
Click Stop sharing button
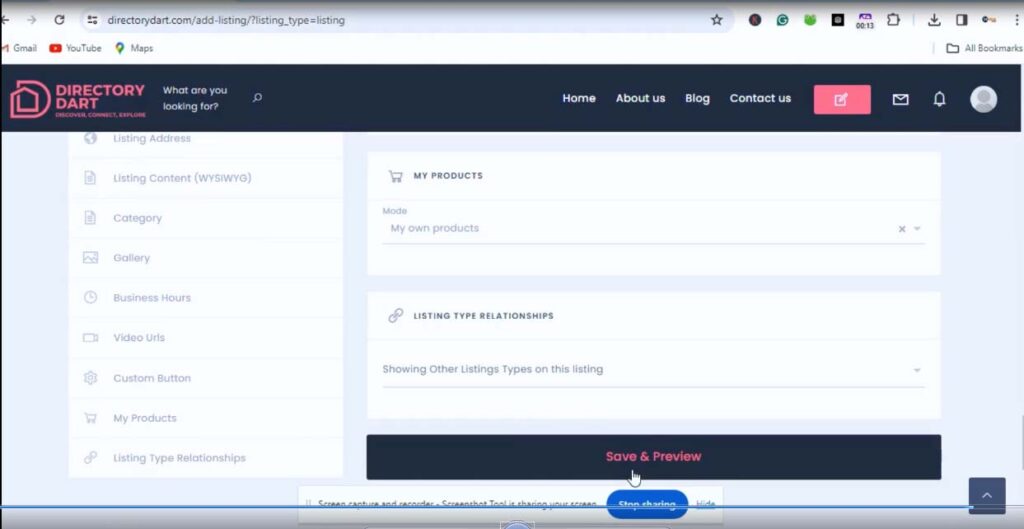coord(647,504)
